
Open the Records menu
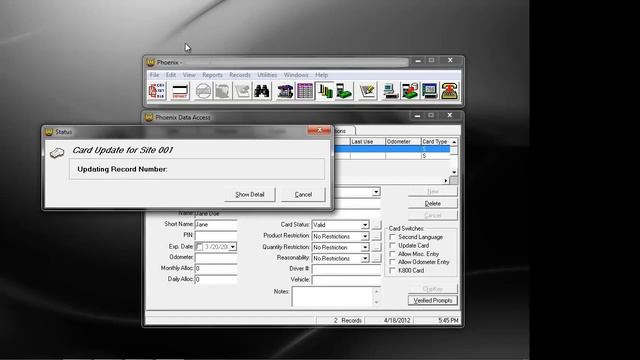click(x=240, y=75)
